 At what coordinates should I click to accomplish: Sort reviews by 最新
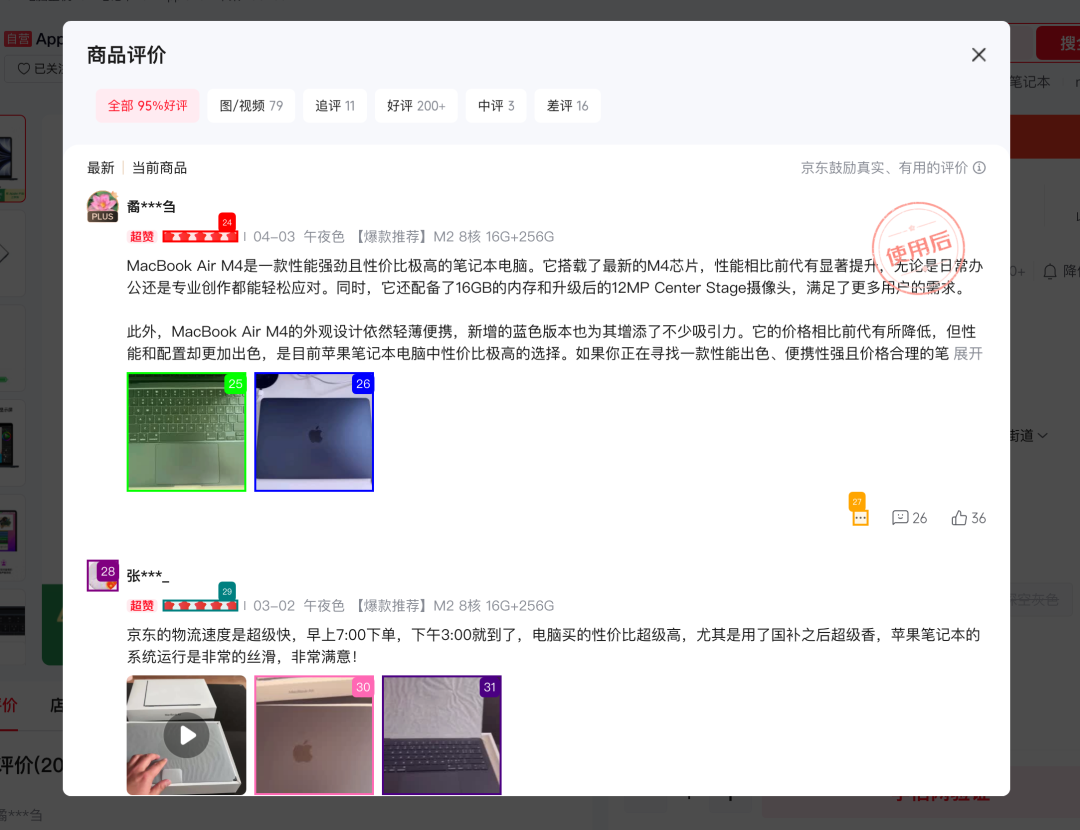(101, 167)
